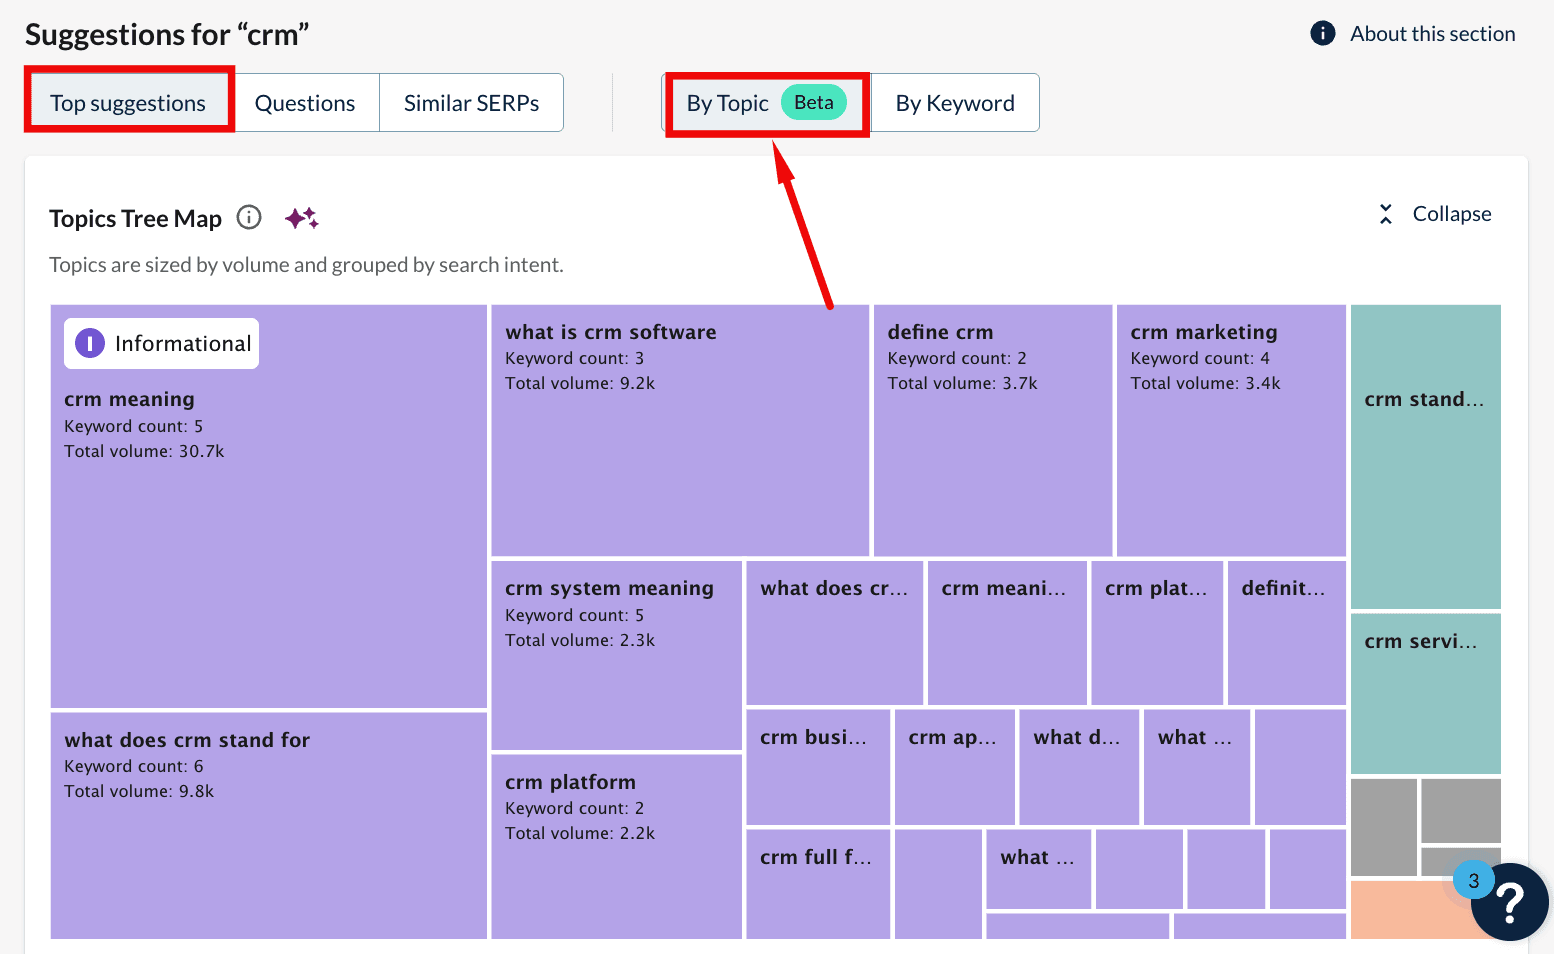Open the Questions tab
Image resolution: width=1554 pixels, height=954 pixels.
(x=305, y=103)
